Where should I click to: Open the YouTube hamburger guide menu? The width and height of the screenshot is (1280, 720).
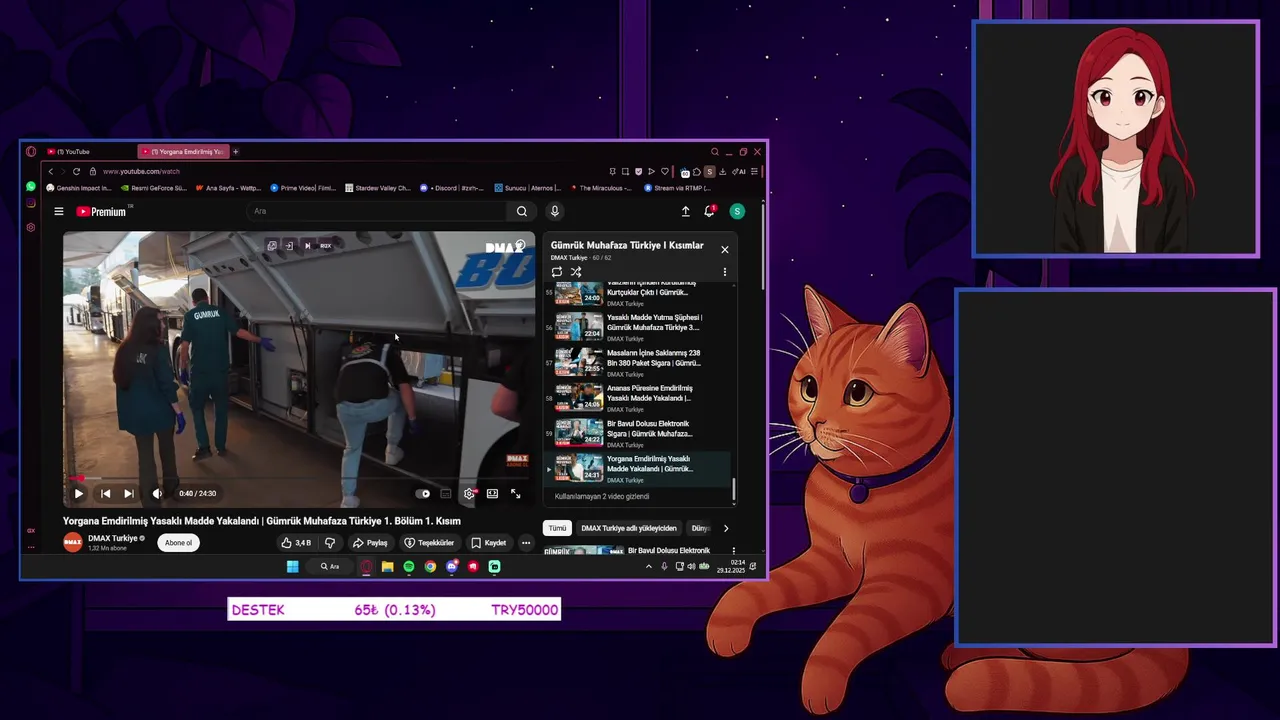(x=59, y=211)
